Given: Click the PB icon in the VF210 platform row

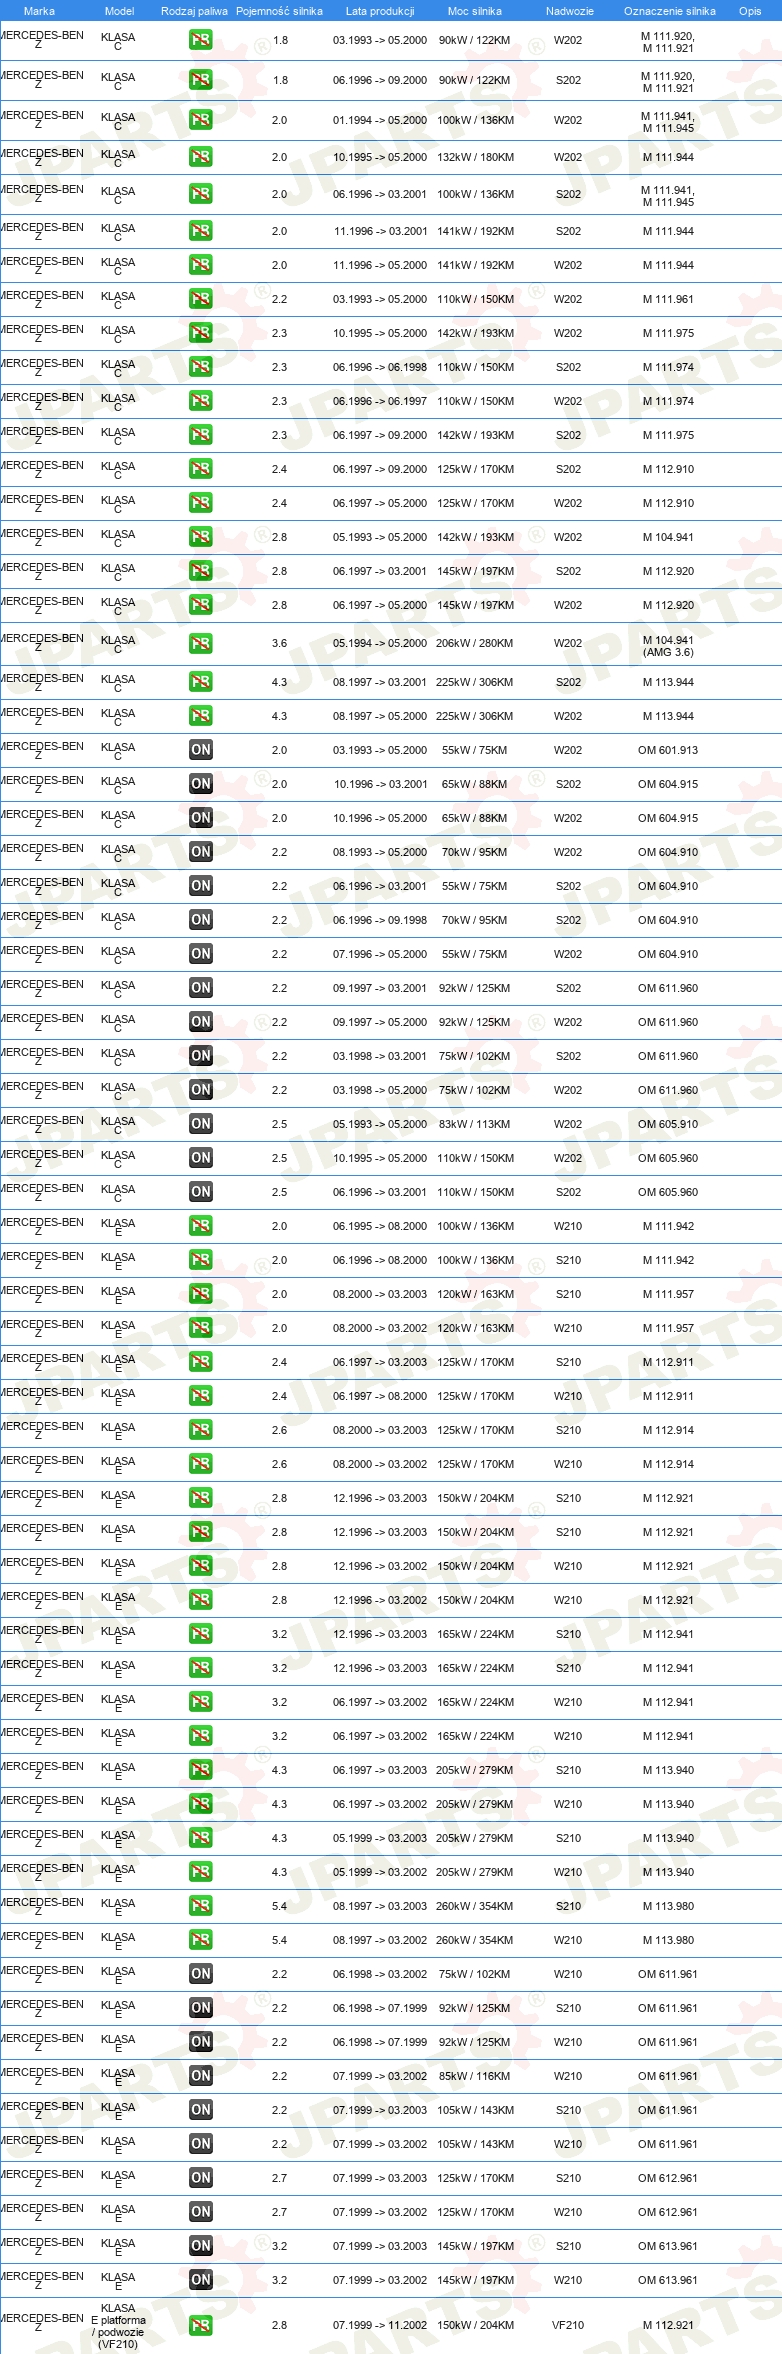Looking at the screenshot, I should point(201,2325).
